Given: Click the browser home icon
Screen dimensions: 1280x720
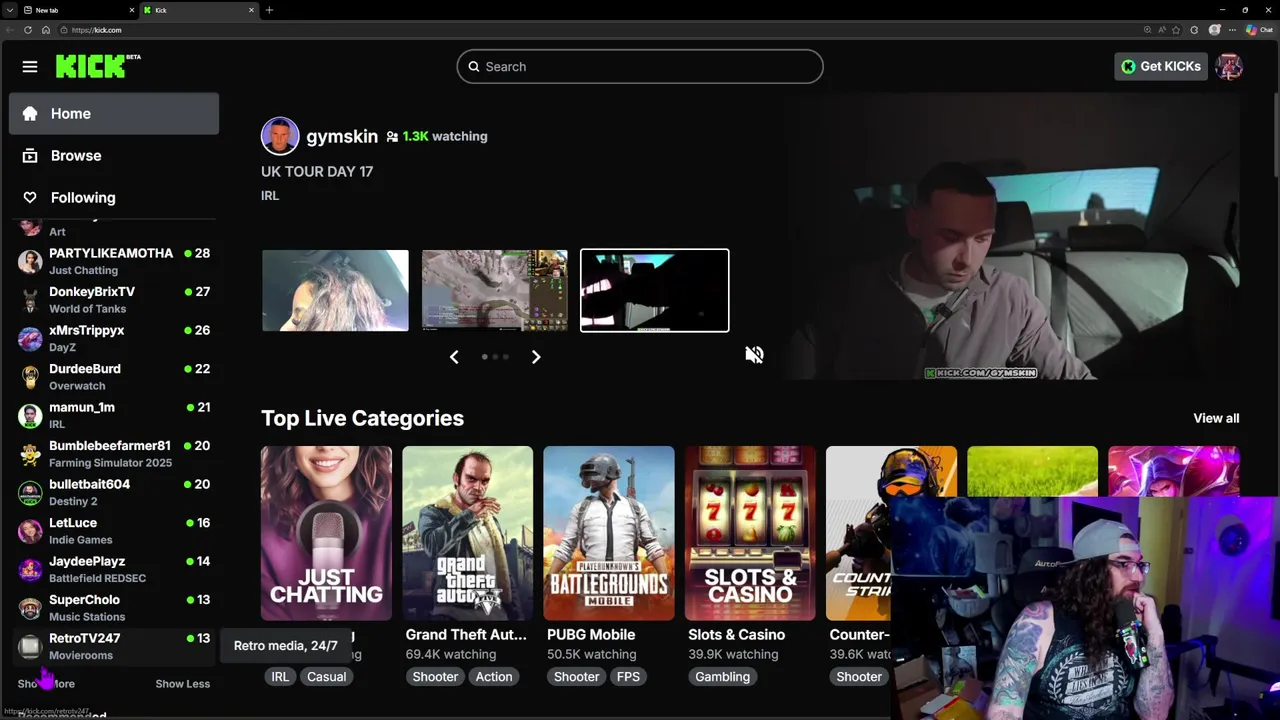Looking at the screenshot, I should point(46,30).
